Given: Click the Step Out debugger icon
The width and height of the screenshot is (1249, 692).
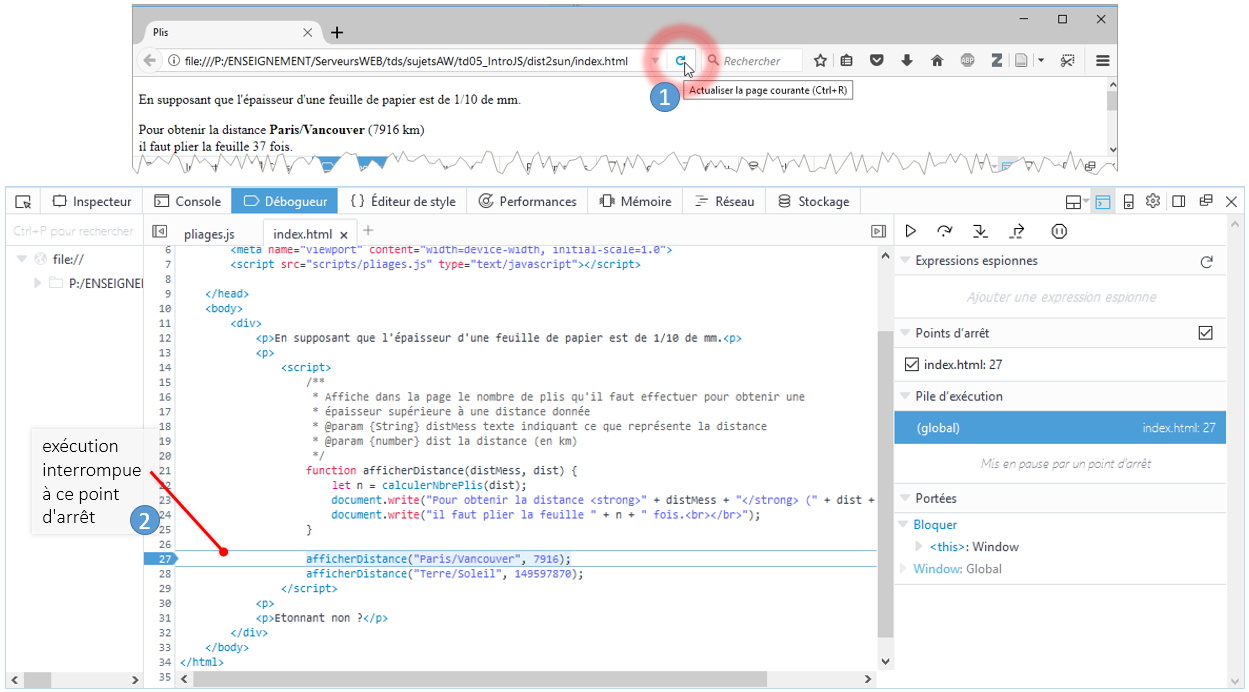Looking at the screenshot, I should point(1017,231).
